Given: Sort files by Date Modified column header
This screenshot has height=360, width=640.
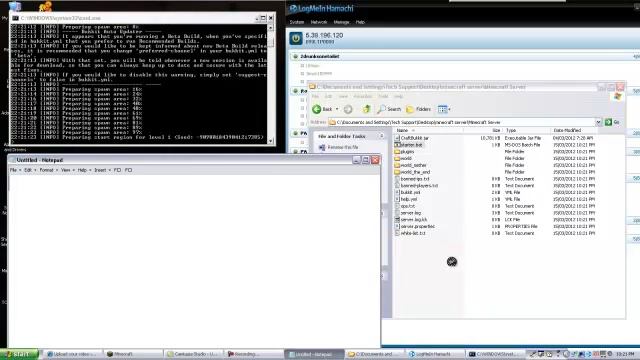Looking at the screenshot, I should pos(575,130).
